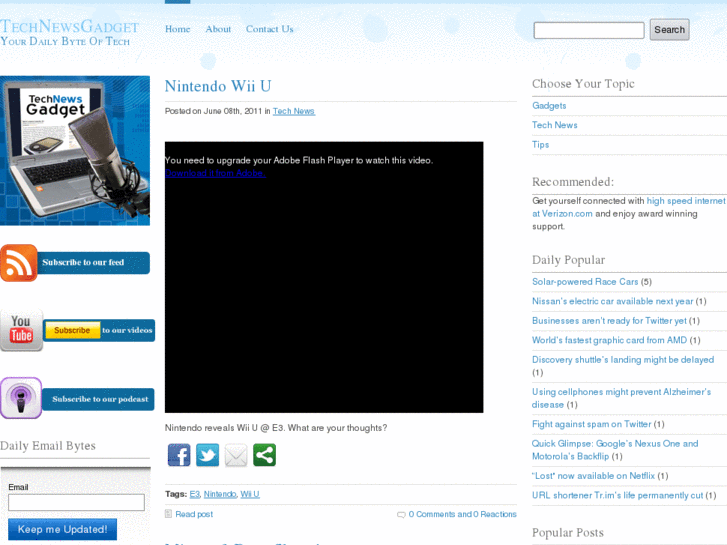Open Fight against spam on Twitter
Image resolution: width=727 pixels, height=545 pixels.
(592, 424)
